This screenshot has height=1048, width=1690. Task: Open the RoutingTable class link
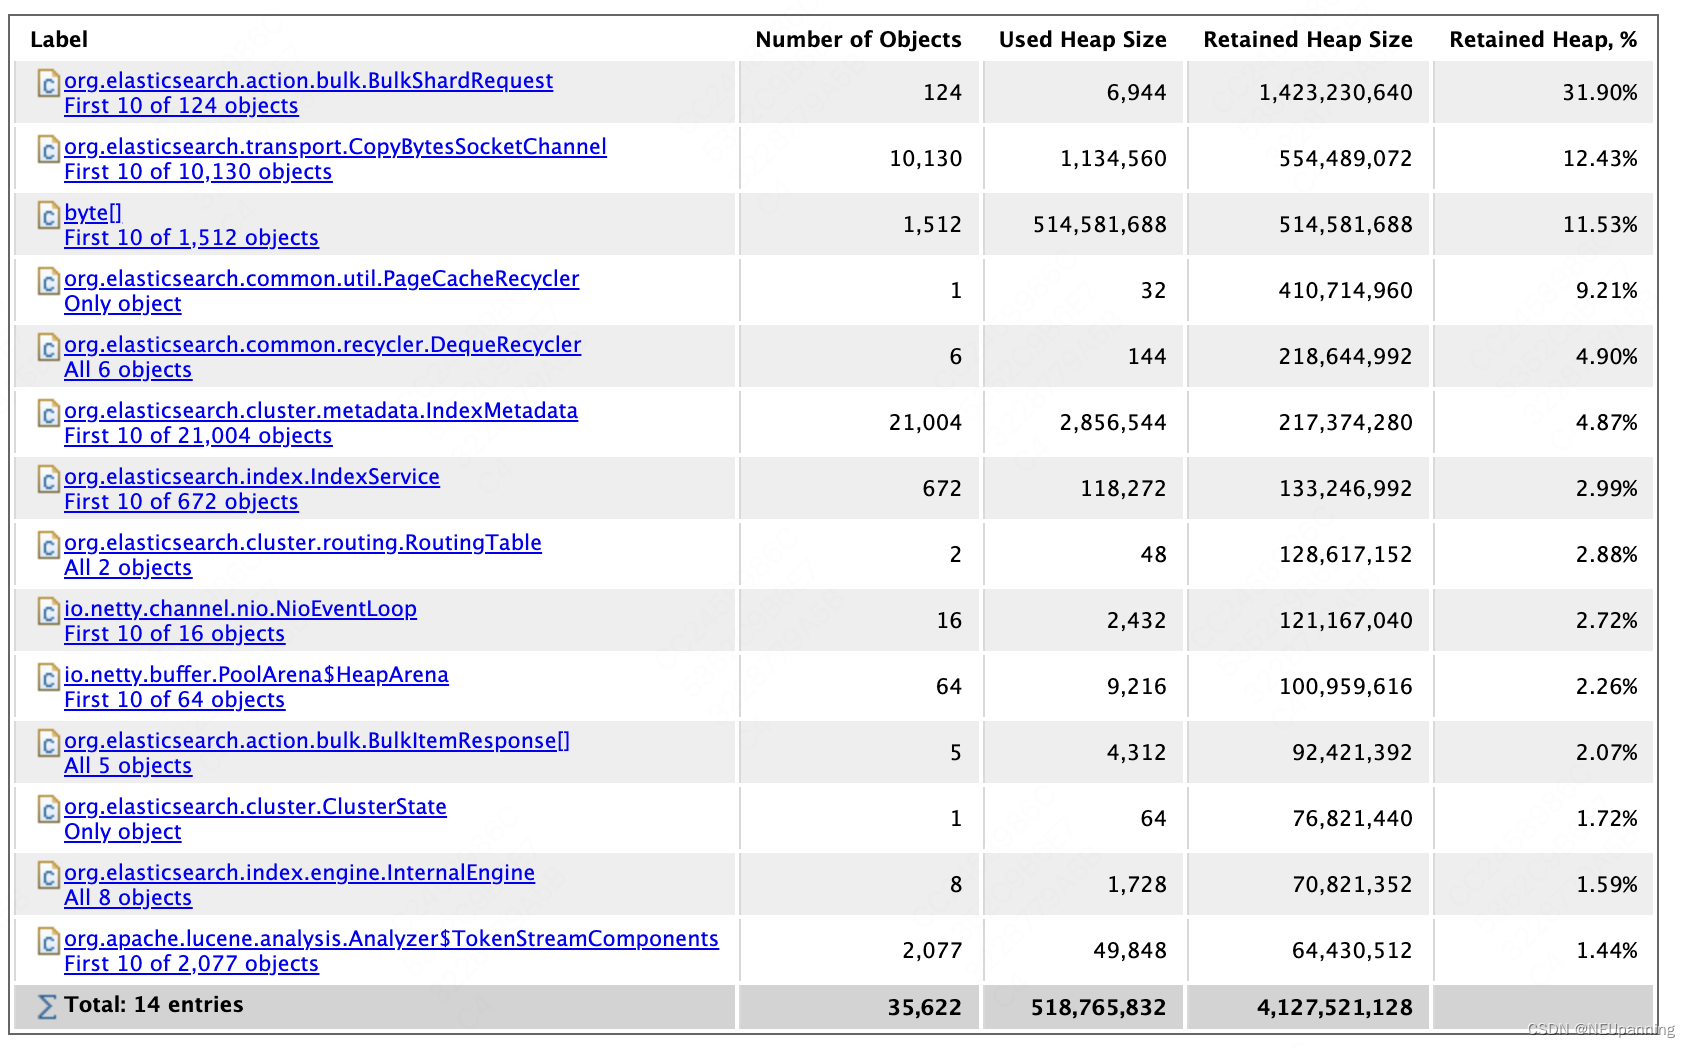pyautogui.click(x=303, y=543)
